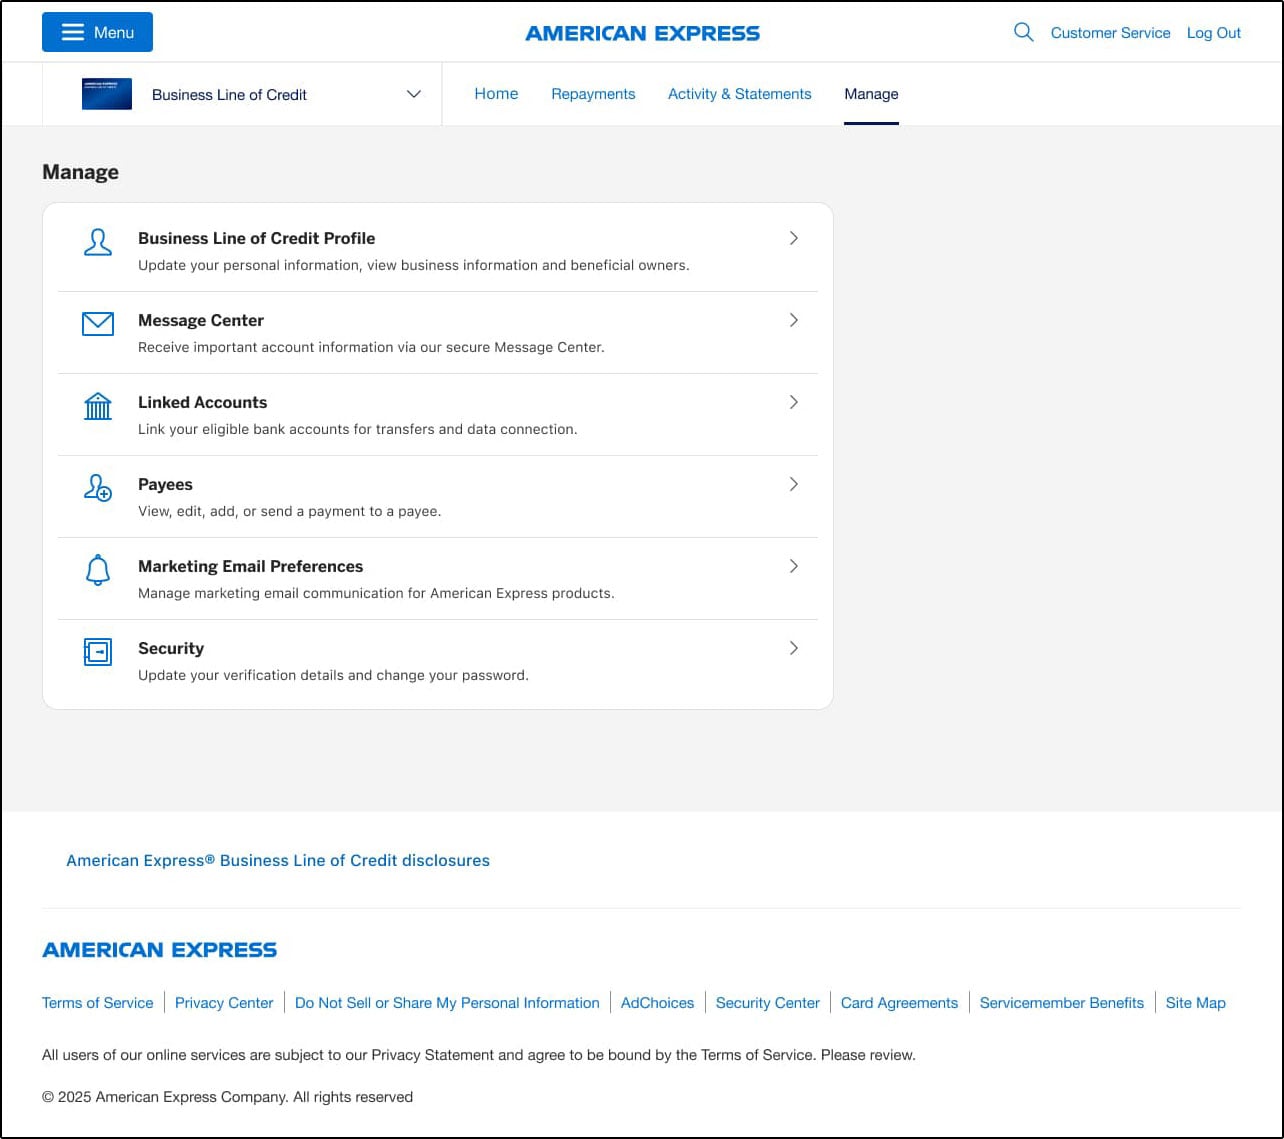Open Terms of Service footer link
This screenshot has width=1284, height=1139.
(98, 1003)
